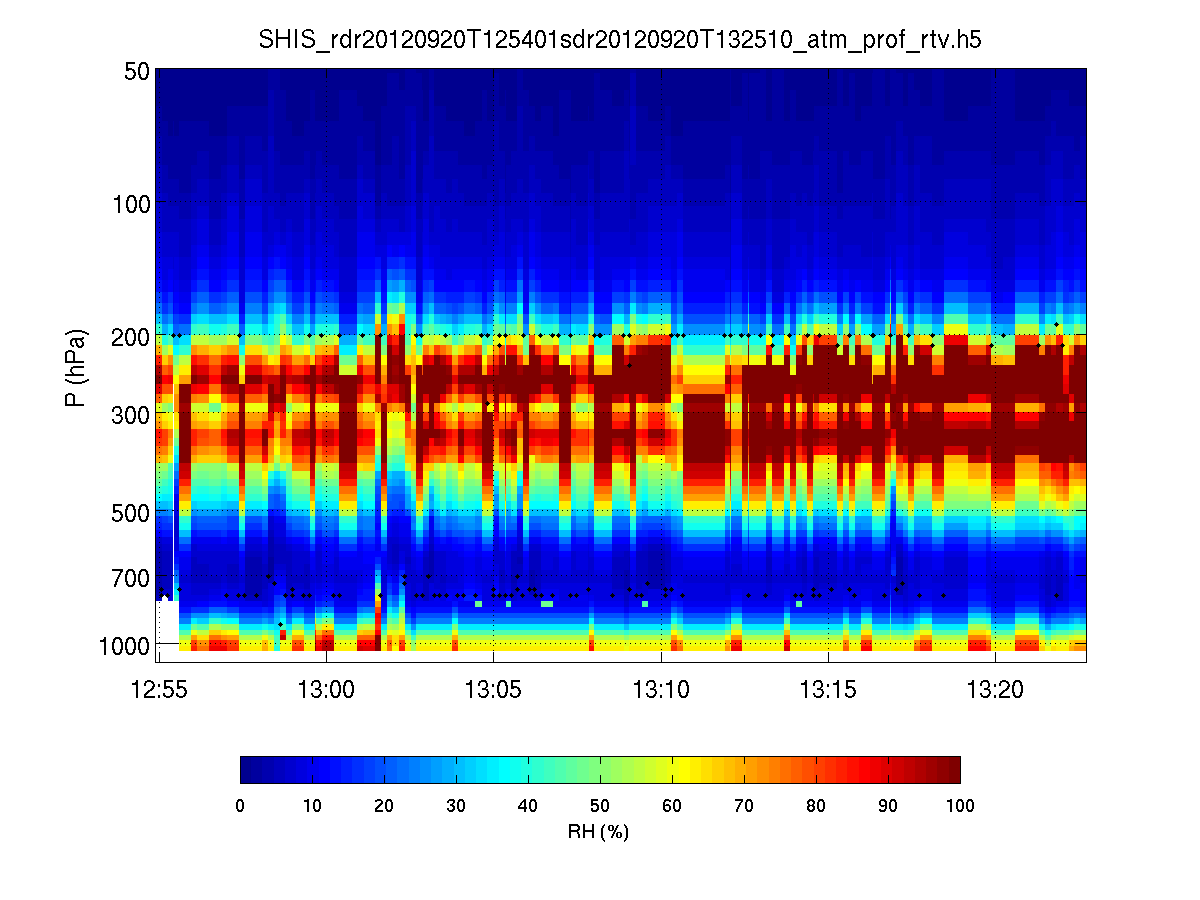Click the RH (%) colorbar label
This screenshot has height=900, width=1200.
598,831
